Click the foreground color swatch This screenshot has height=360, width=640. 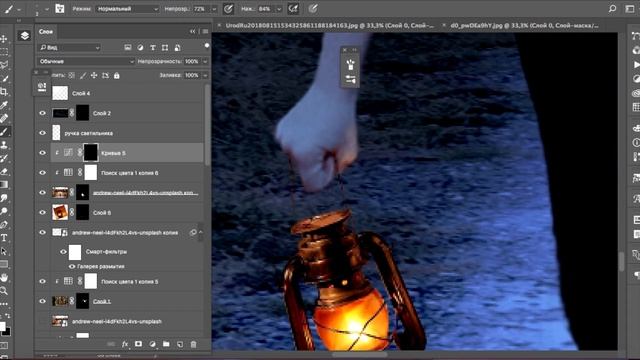click(2, 327)
